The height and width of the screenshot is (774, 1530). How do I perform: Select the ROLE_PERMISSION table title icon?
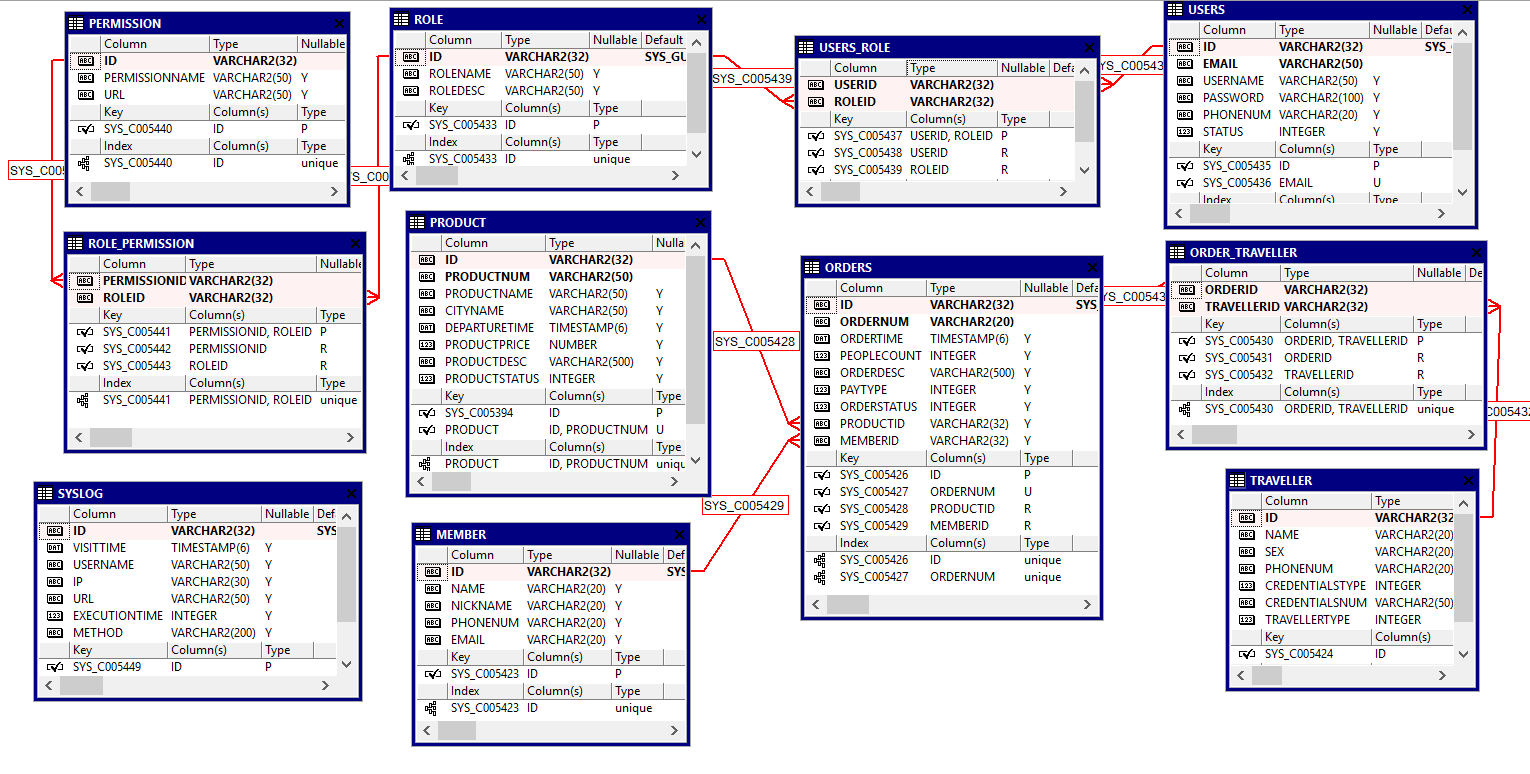pyautogui.click(x=75, y=243)
